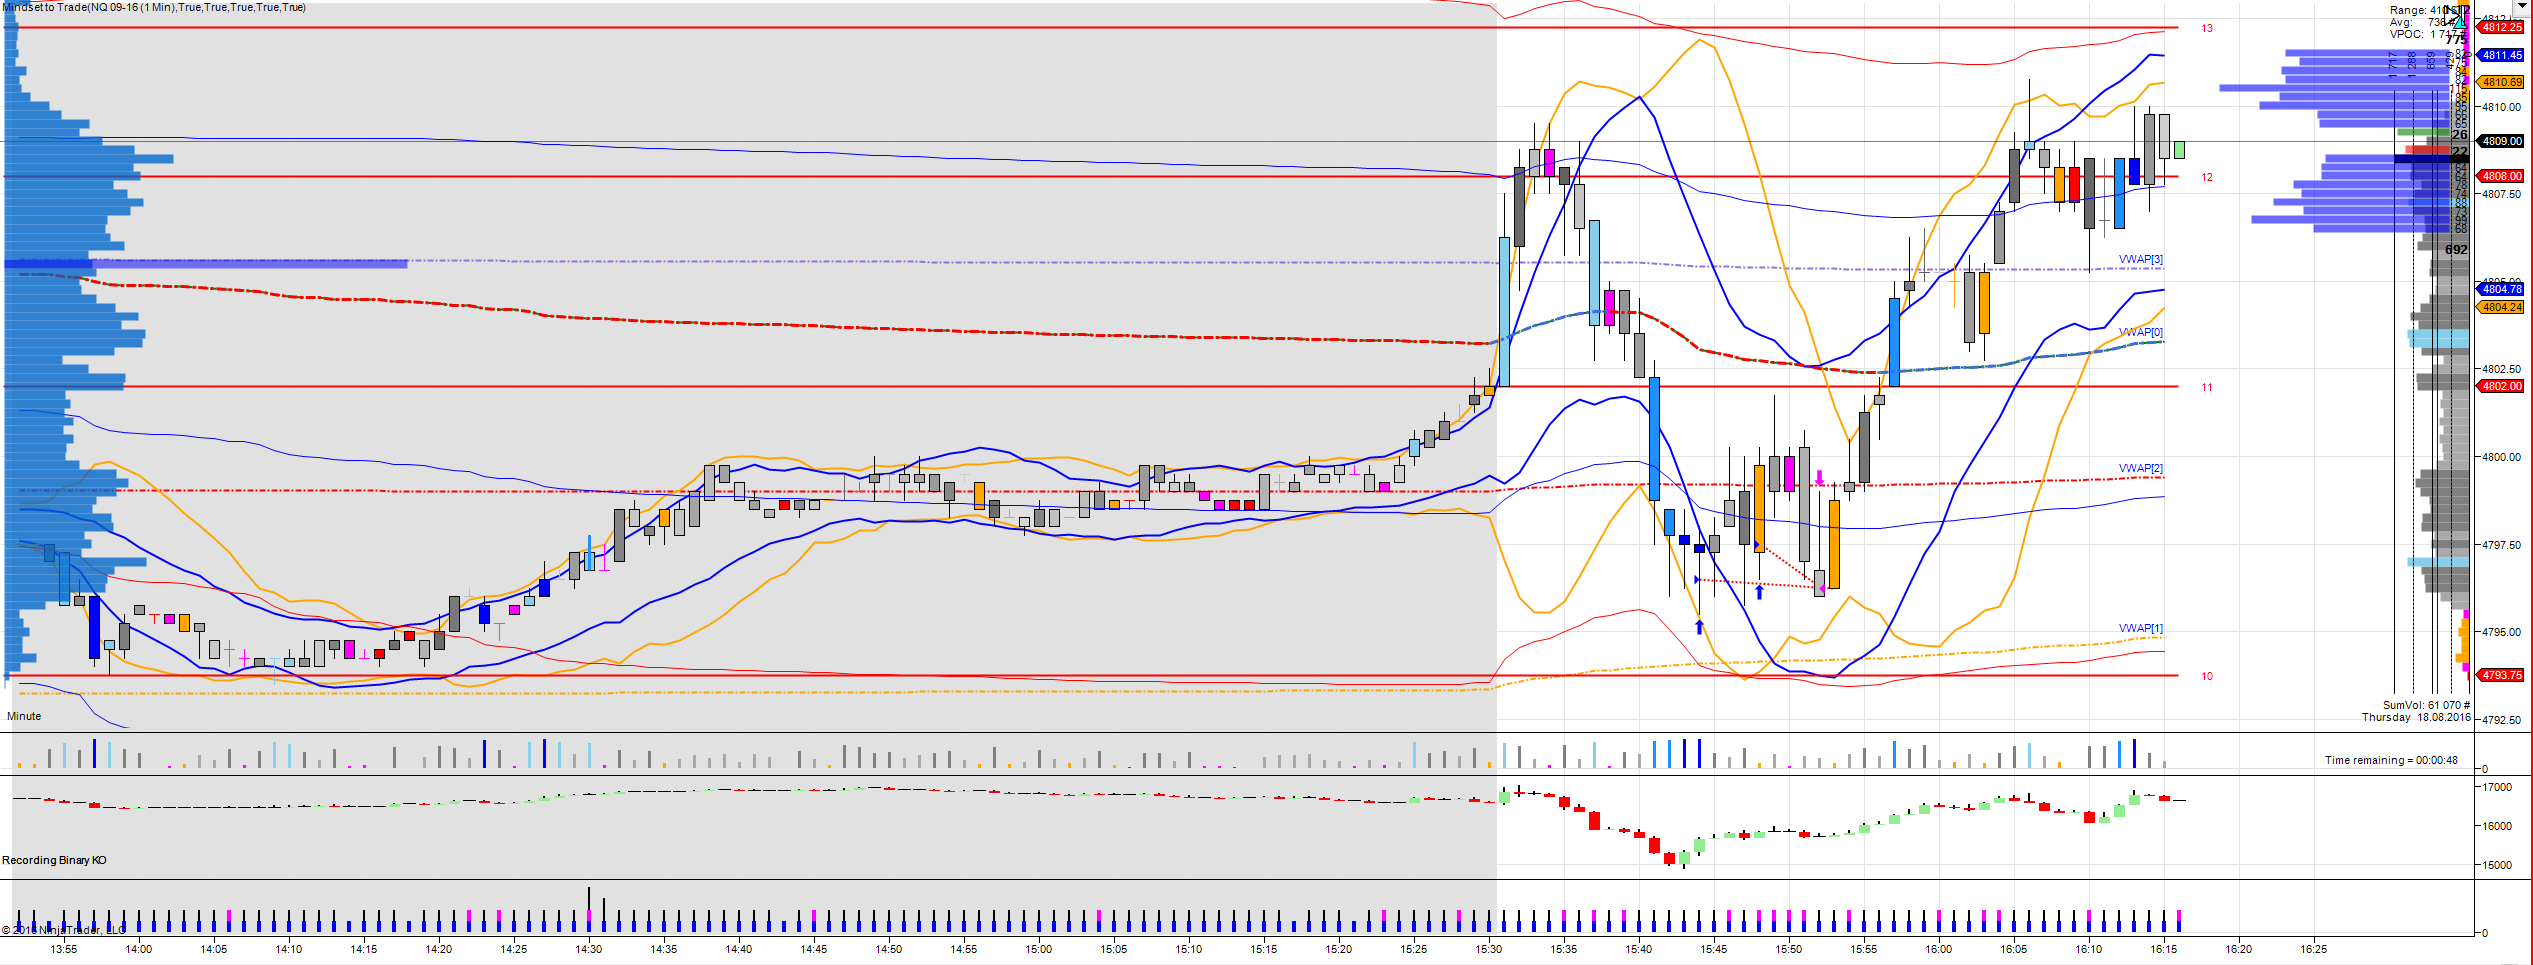Click the 'Recording Binary KO' panel label
Viewport: 2533px width, 965px height.
coord(54,860)
